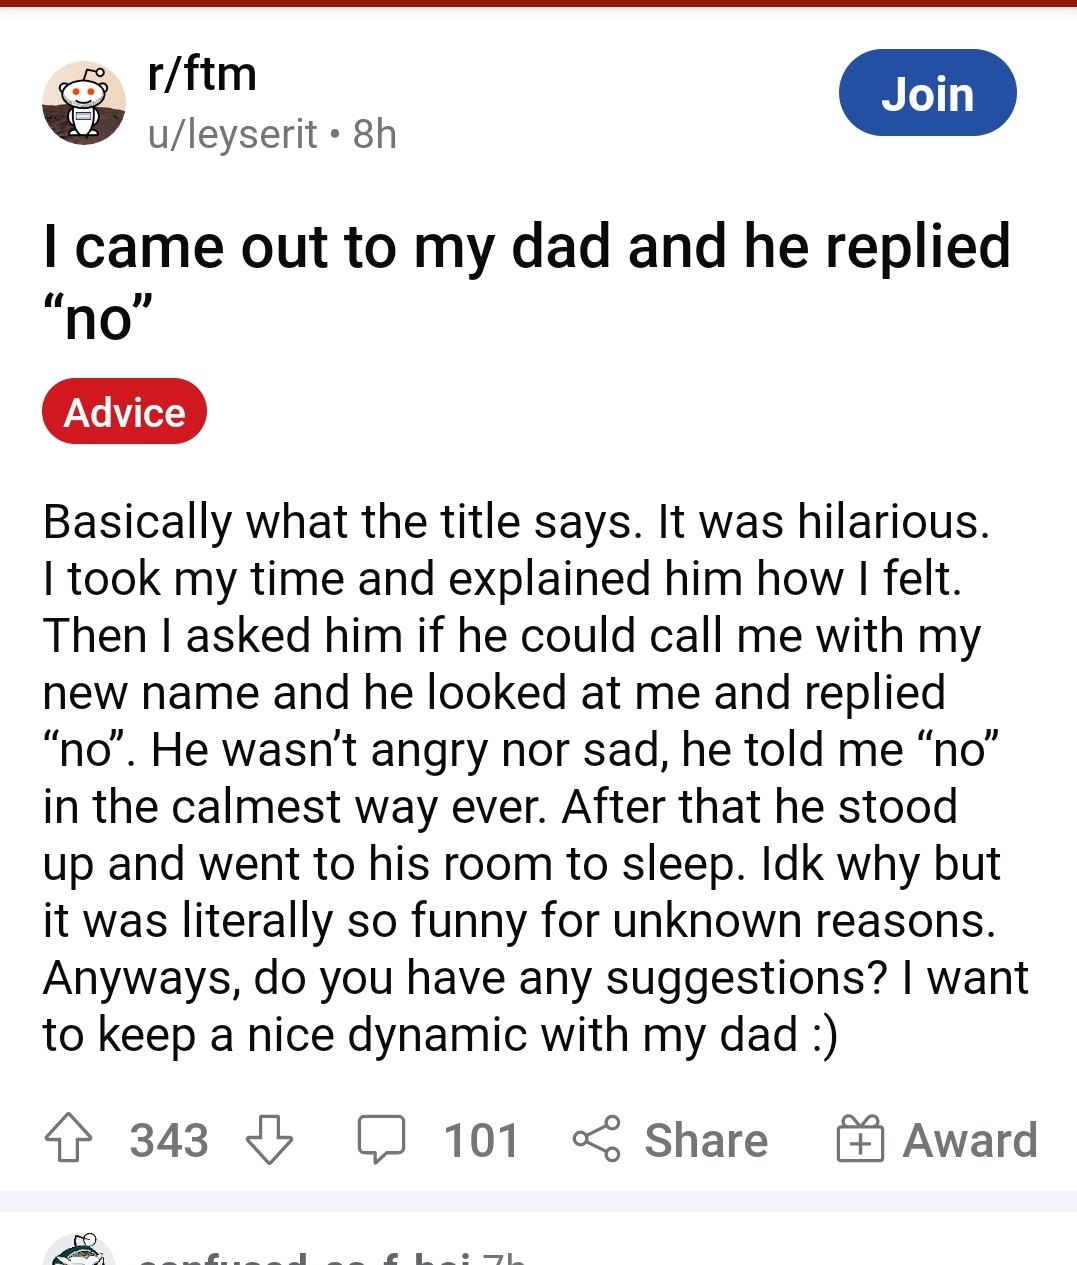Open the r/ftm subreddit name link
Screen dimensions: 1077x1265
(202, 74)
